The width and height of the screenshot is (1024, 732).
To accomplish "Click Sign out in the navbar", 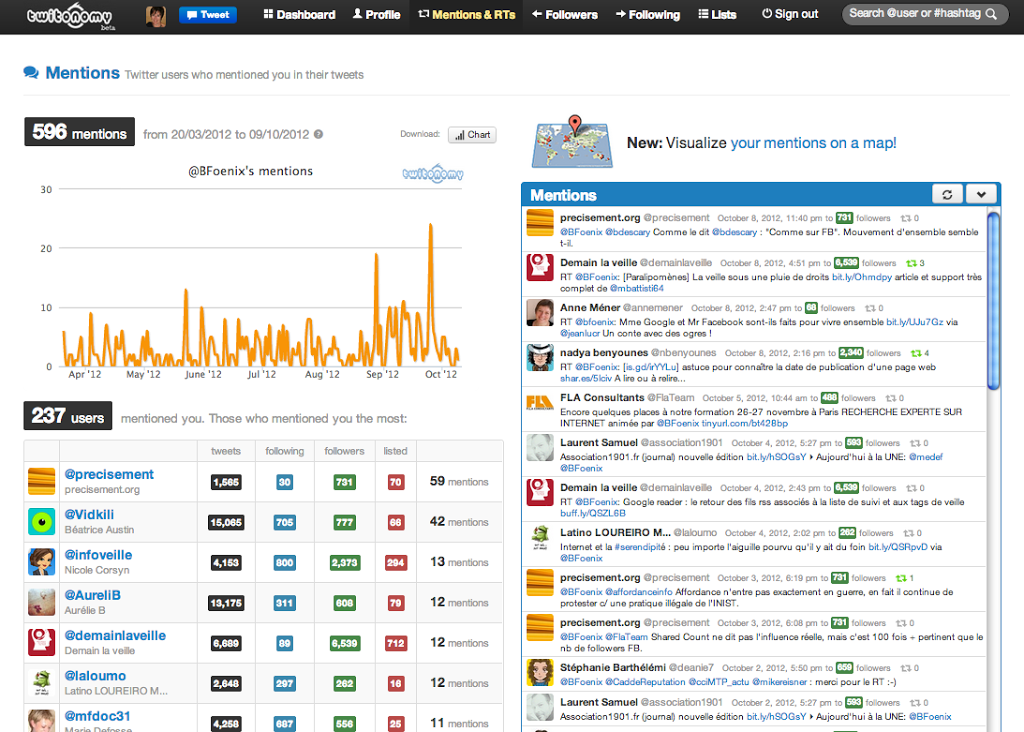I will (x=790, y=14).
